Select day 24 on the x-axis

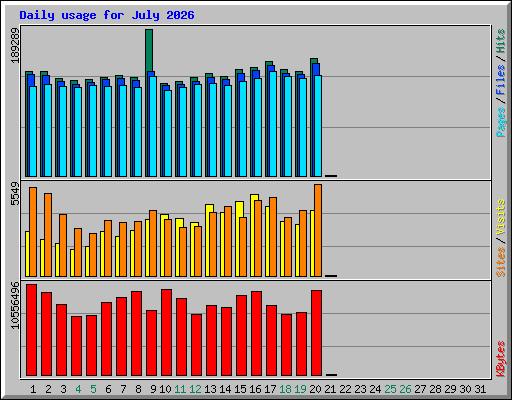[x=376, y=389]
